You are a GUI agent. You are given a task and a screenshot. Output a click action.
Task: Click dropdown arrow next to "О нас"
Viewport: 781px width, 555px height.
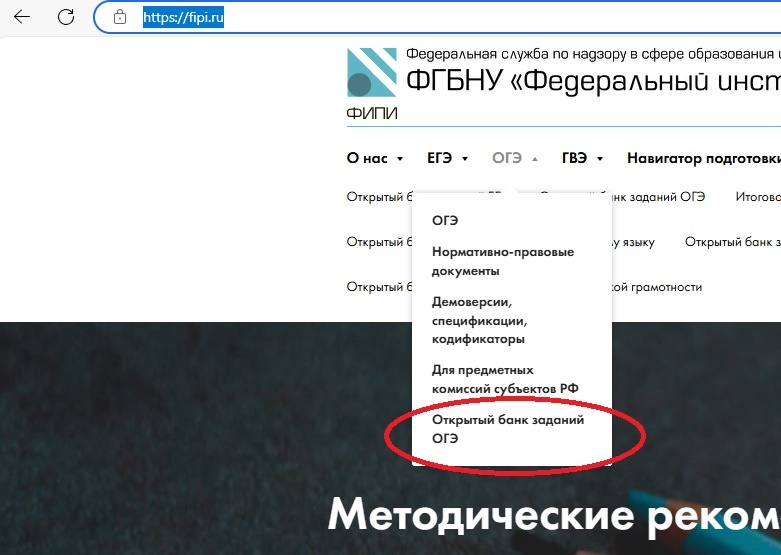pyautogui.click(x=399, y=159)
